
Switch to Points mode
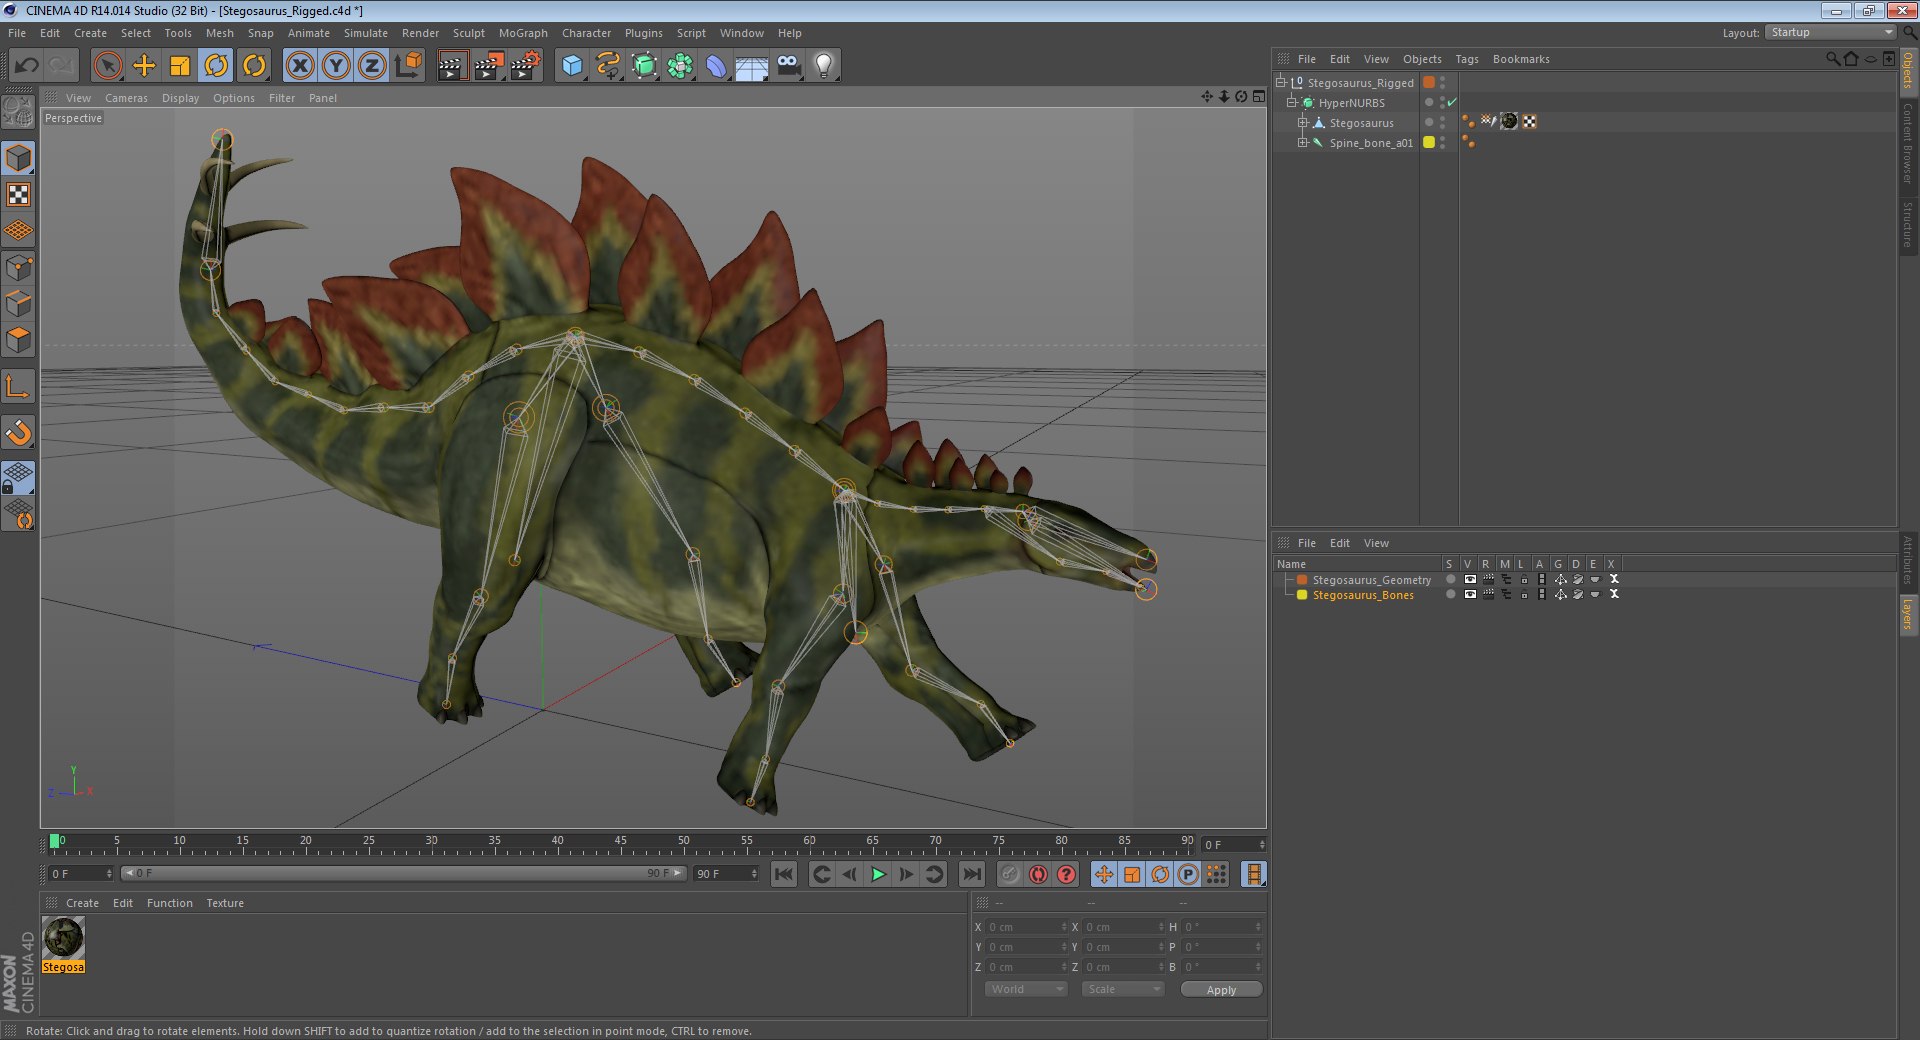pos(18,267)
